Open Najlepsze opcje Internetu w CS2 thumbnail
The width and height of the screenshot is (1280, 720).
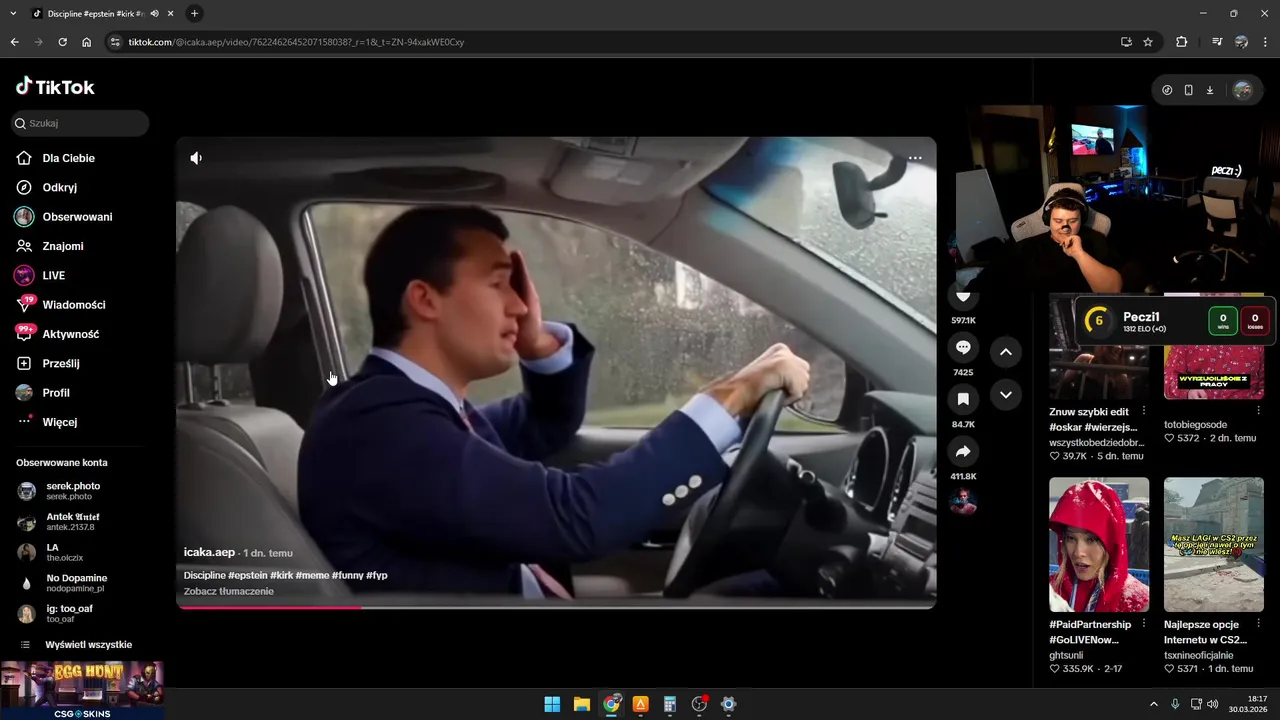[x=1214, y=544]
